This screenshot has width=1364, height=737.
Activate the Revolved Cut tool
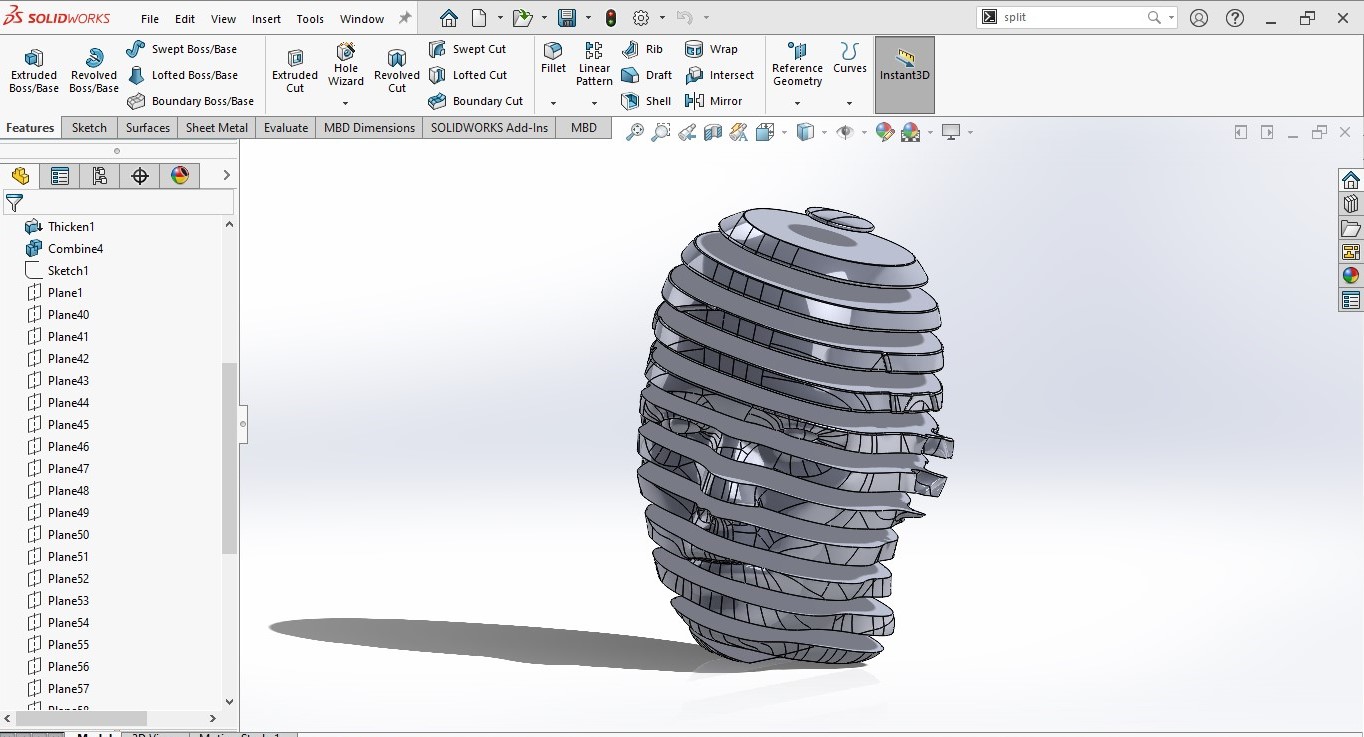397,70
